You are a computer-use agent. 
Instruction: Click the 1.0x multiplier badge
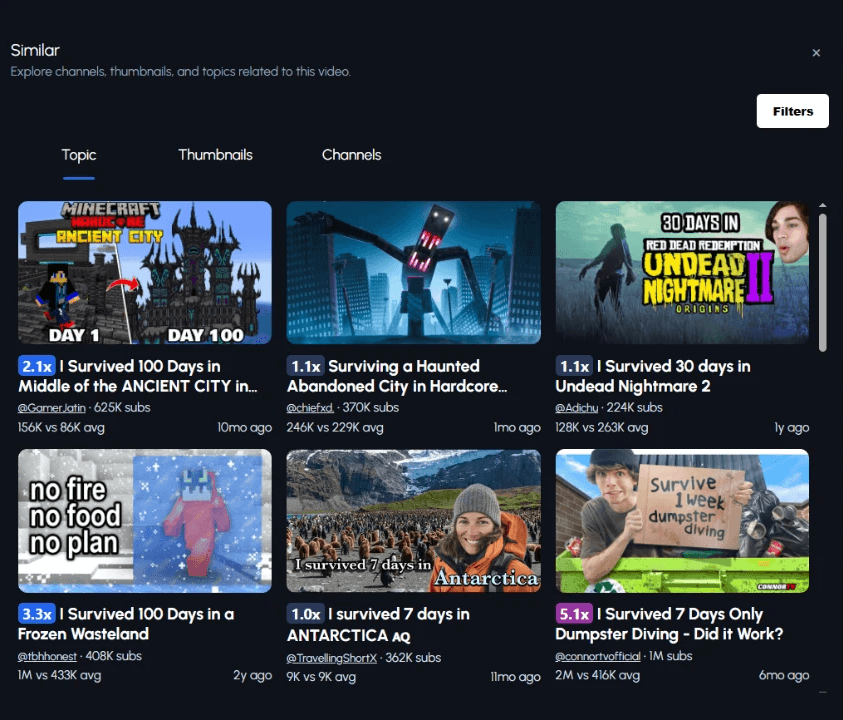(x=305, y=614)
